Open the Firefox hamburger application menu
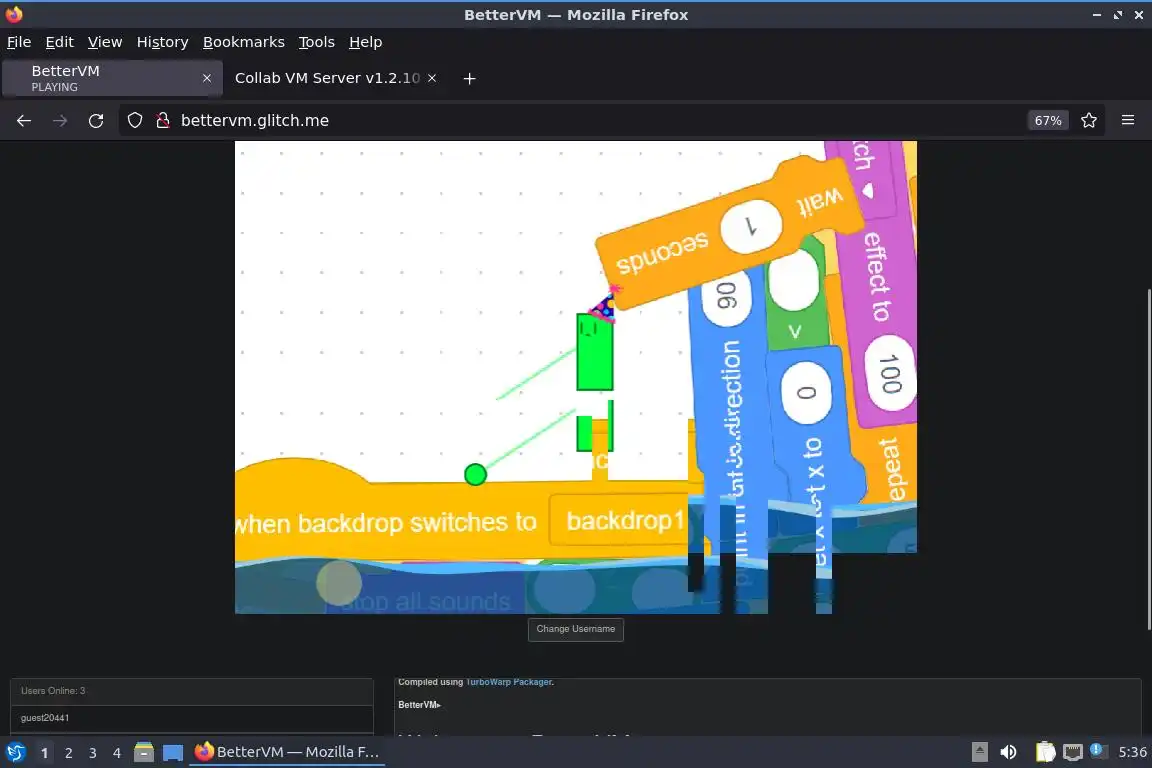Screen dimensions: 1152x768 (x=1128, y=120)
